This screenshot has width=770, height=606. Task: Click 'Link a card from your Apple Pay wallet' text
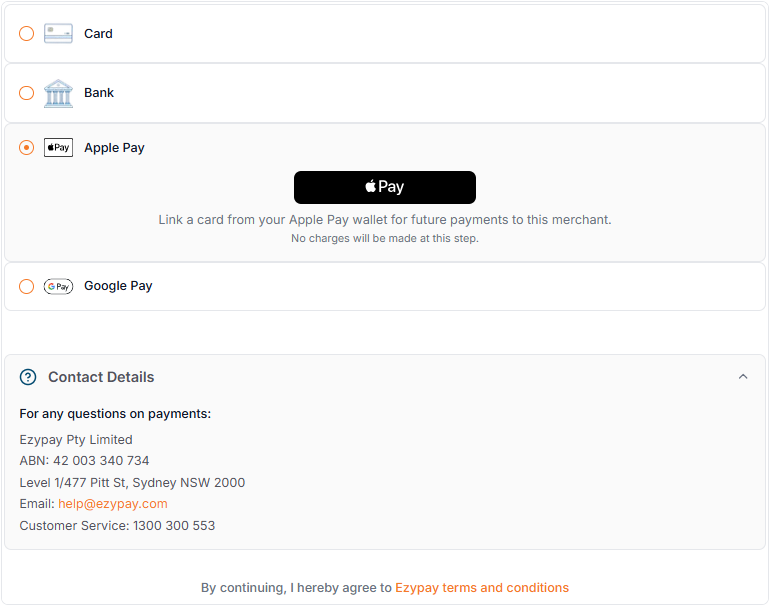[385, 220]
